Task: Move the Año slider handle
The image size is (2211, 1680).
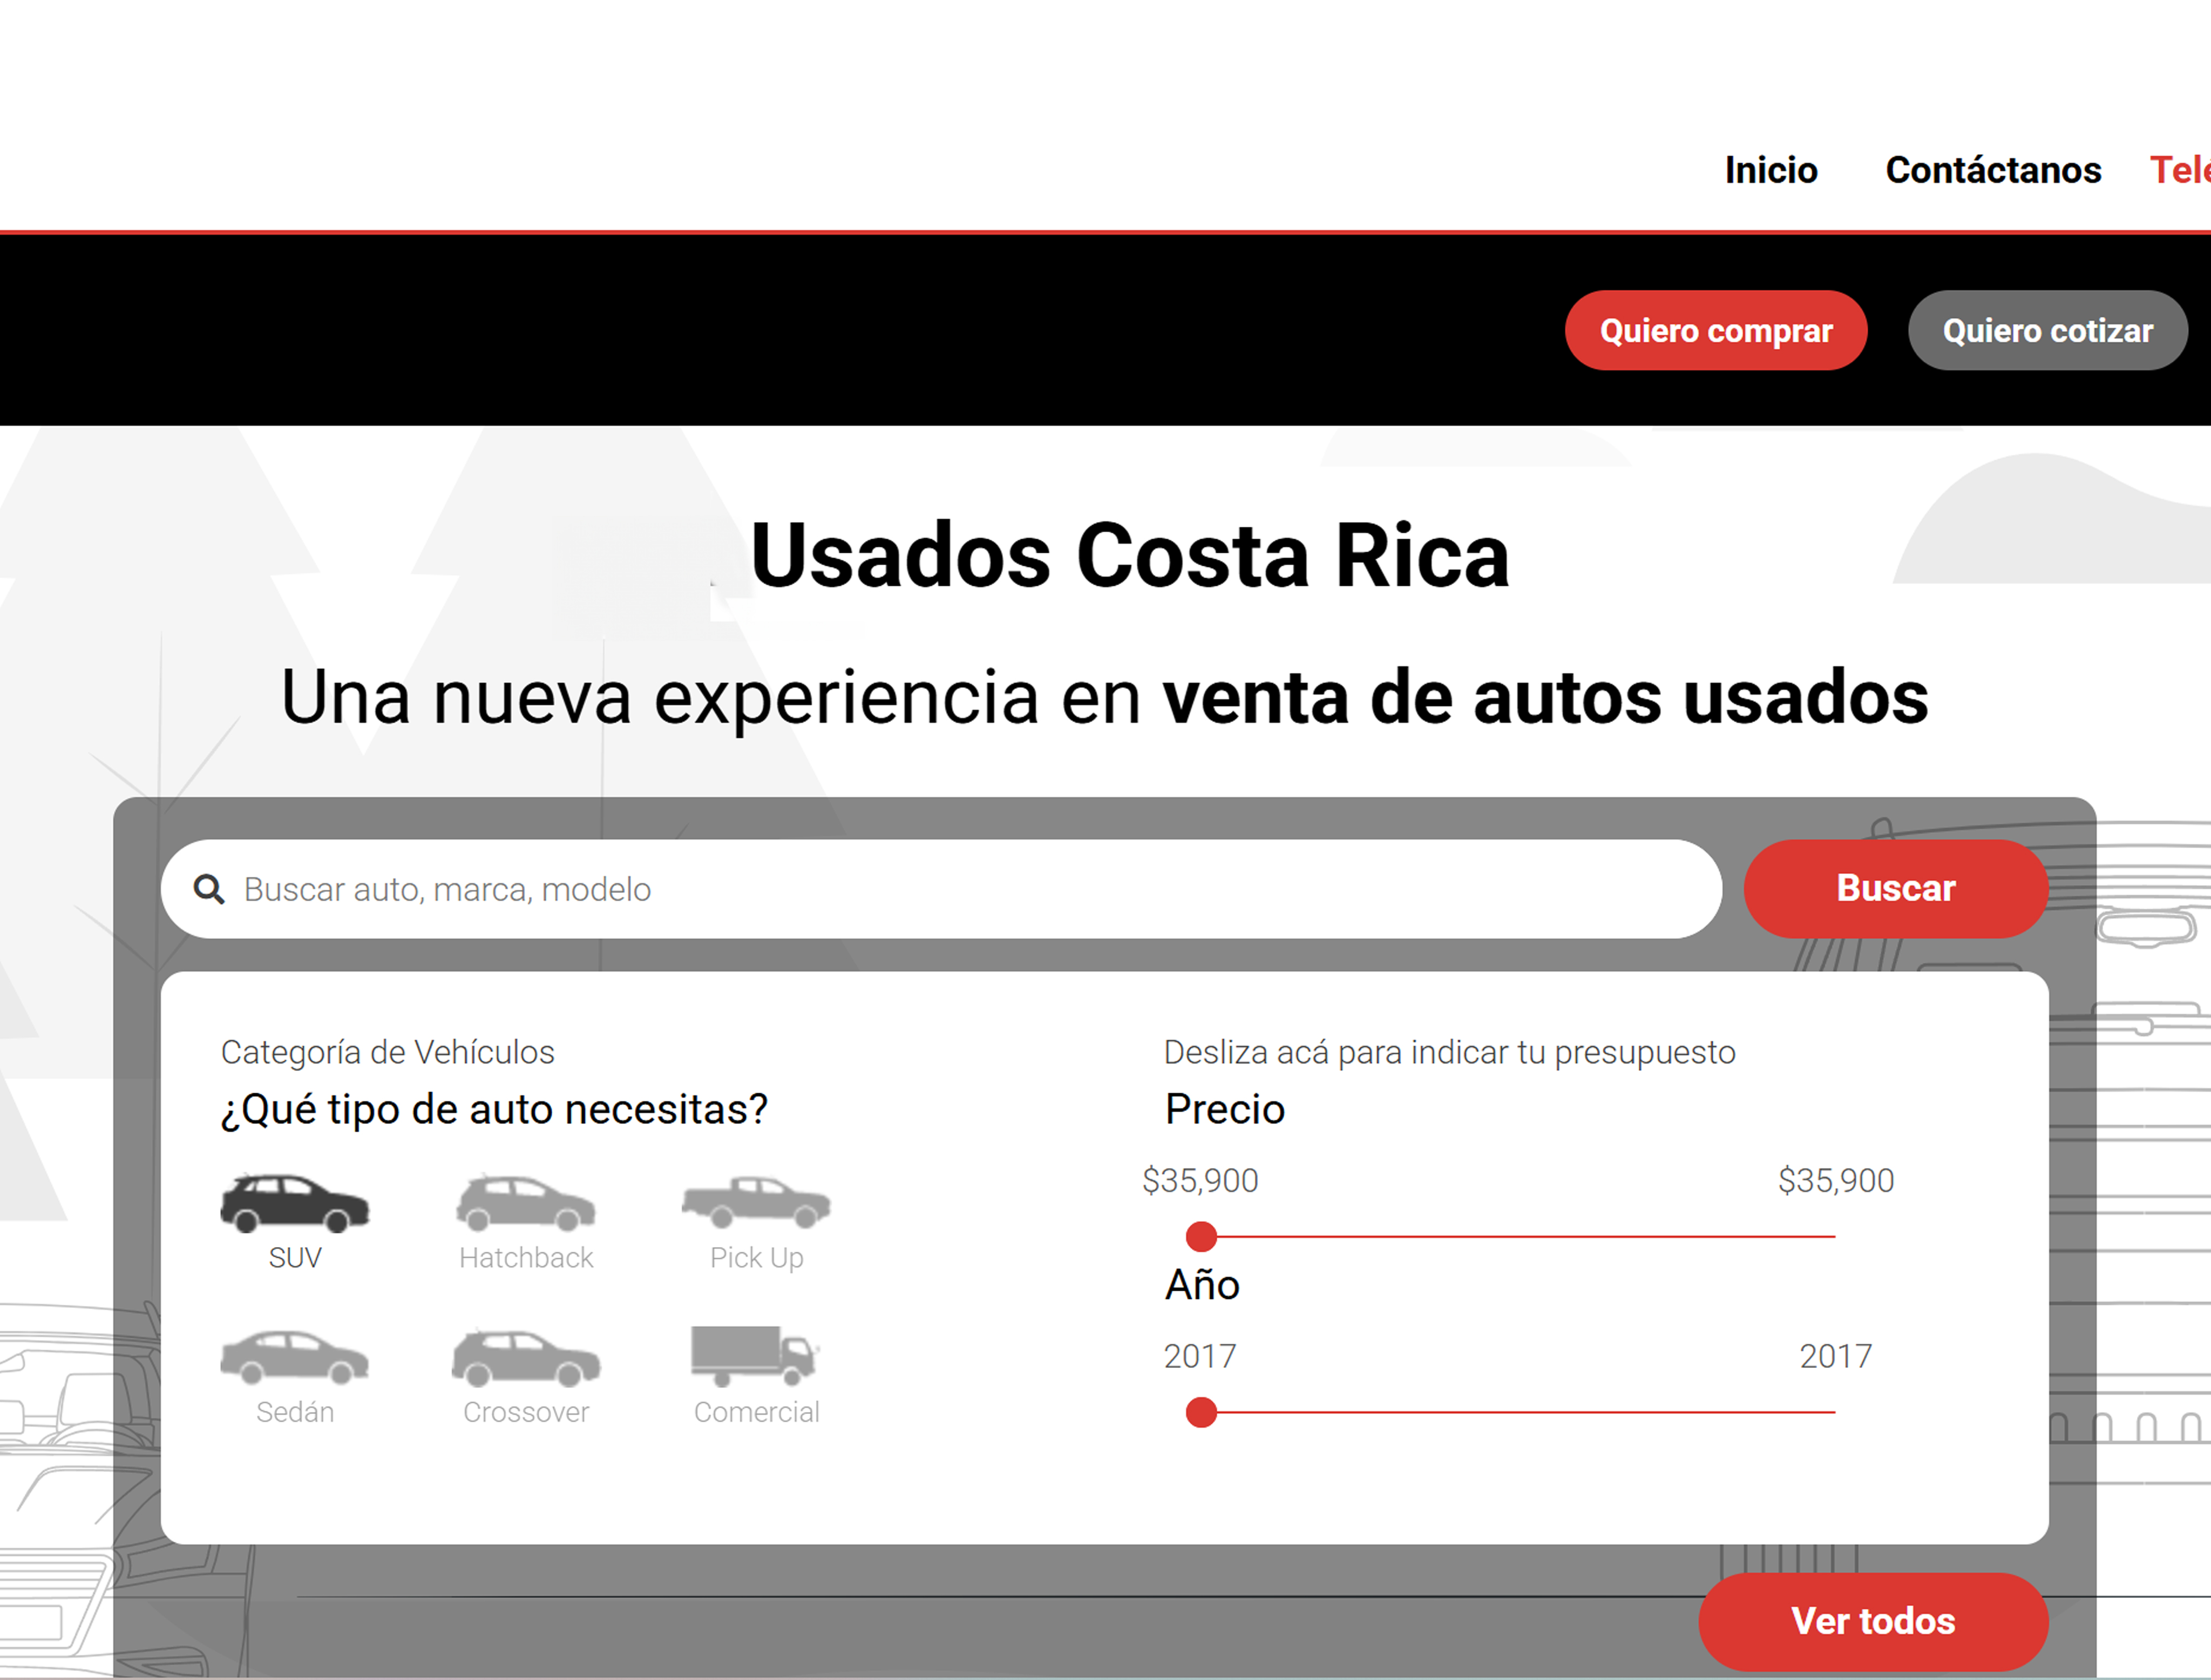Action: 1201,1413
